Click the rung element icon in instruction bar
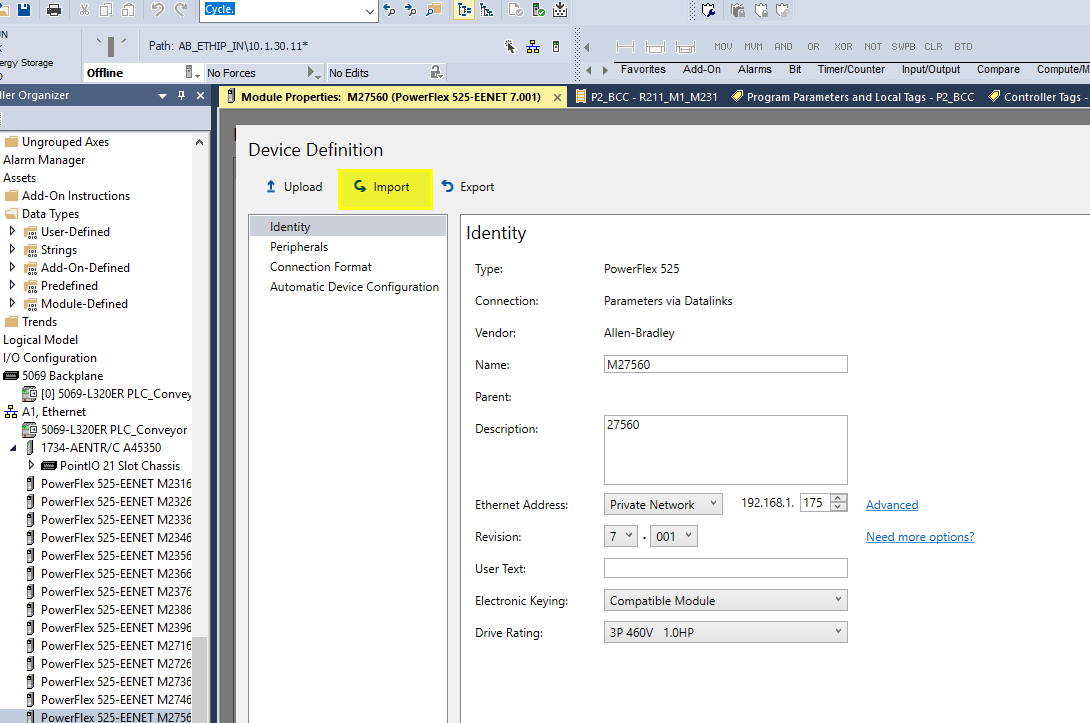 (625, 47)
